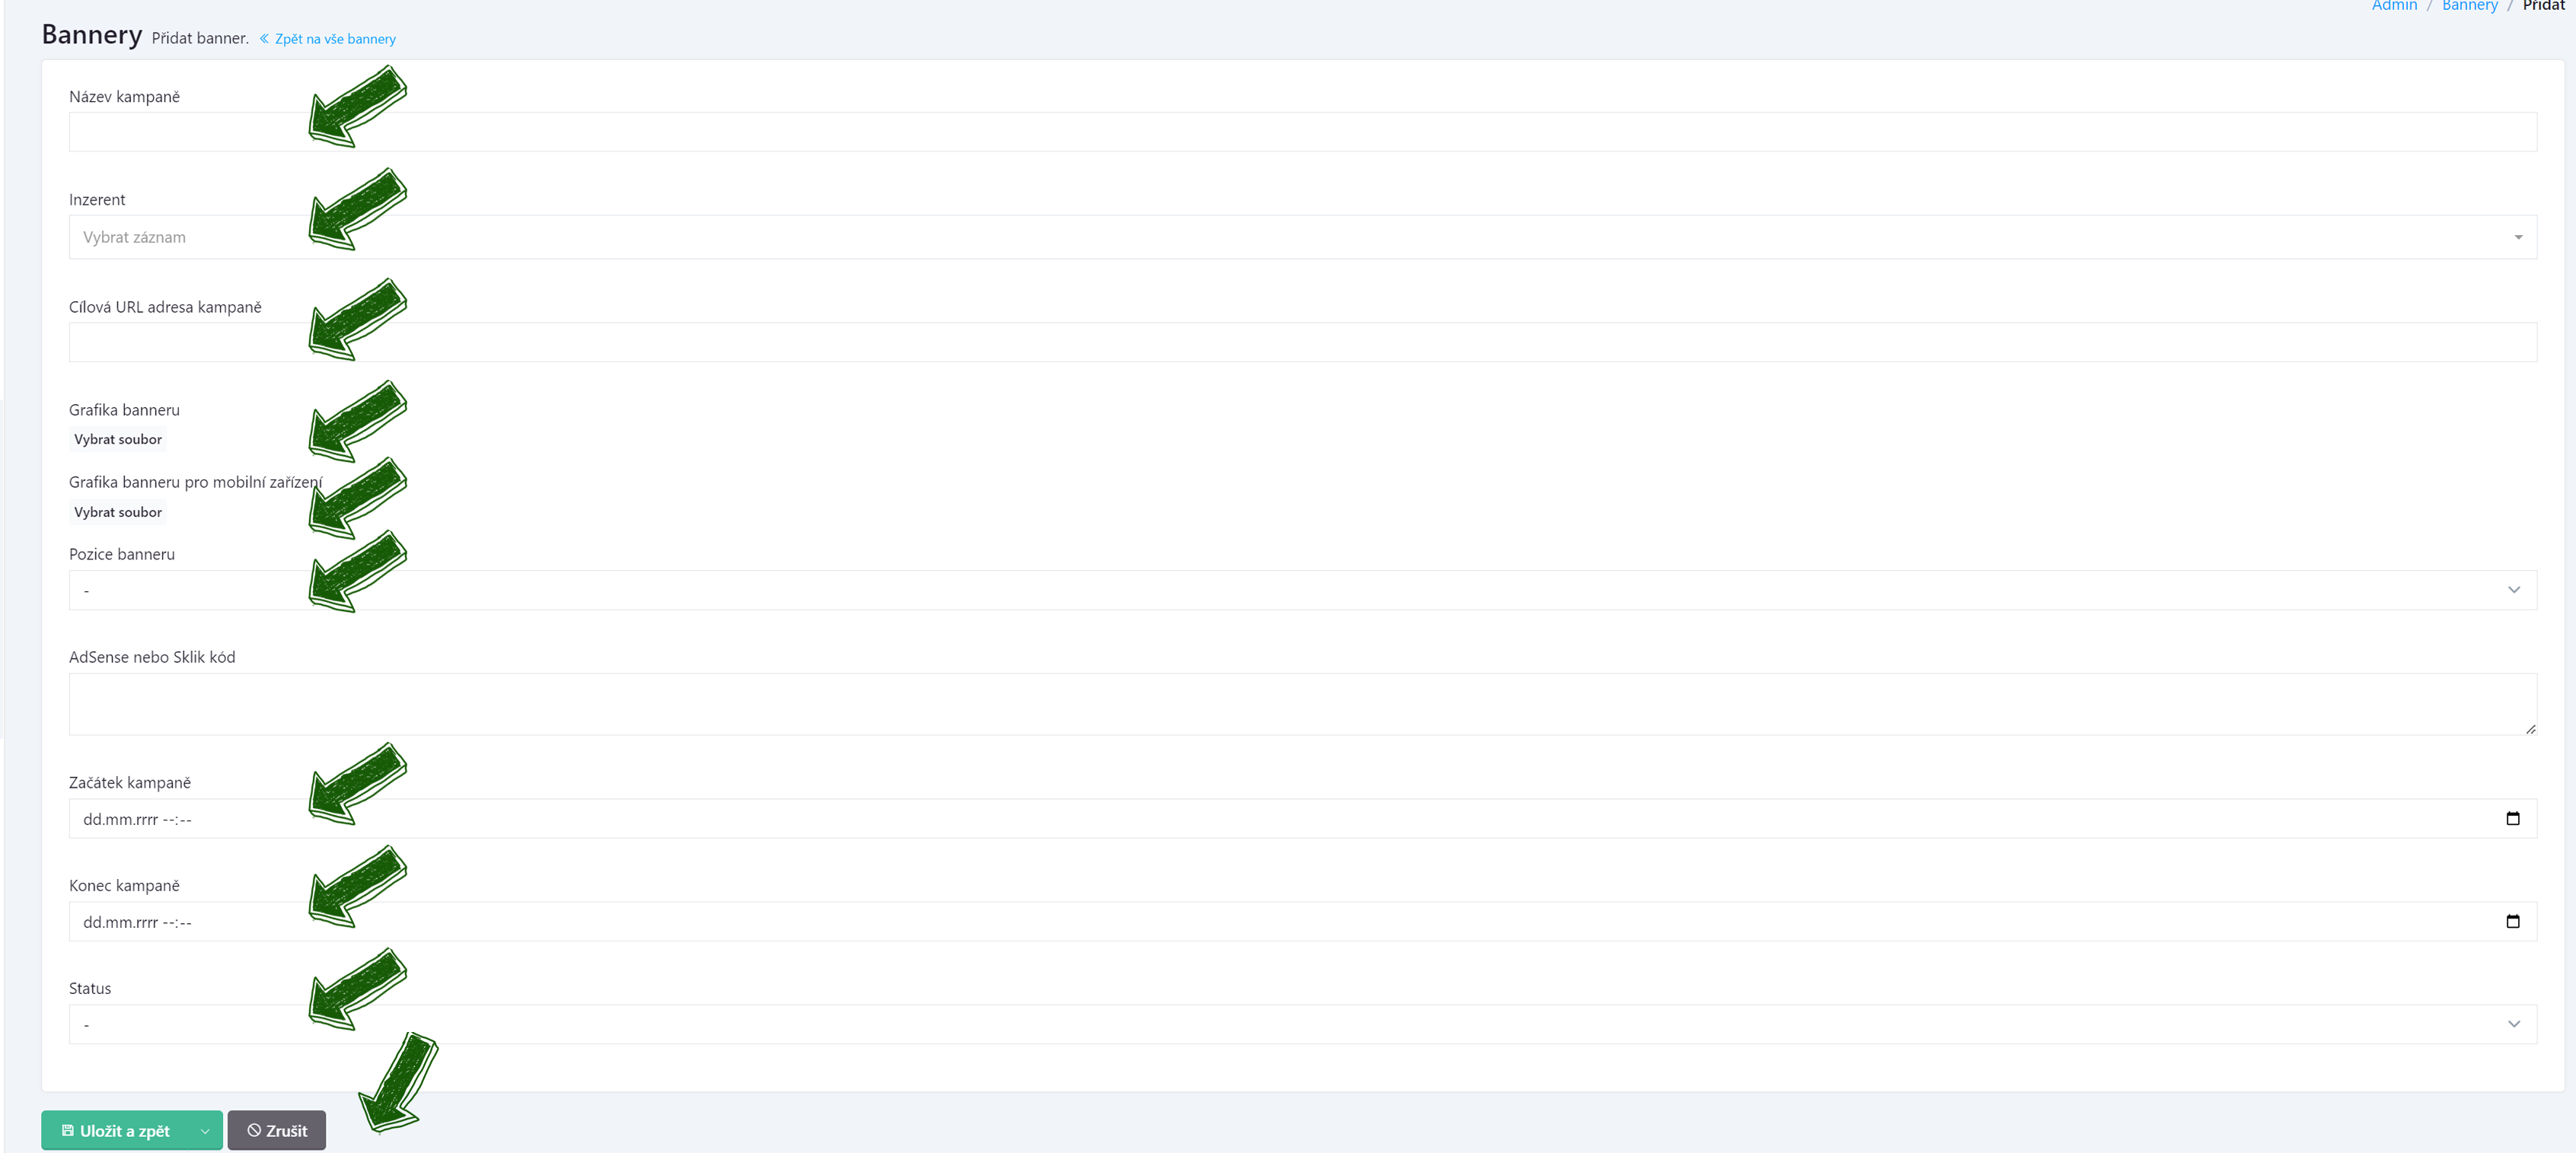
Task: Choose file for Grafika banneru
Action: (x=118, y=439)
